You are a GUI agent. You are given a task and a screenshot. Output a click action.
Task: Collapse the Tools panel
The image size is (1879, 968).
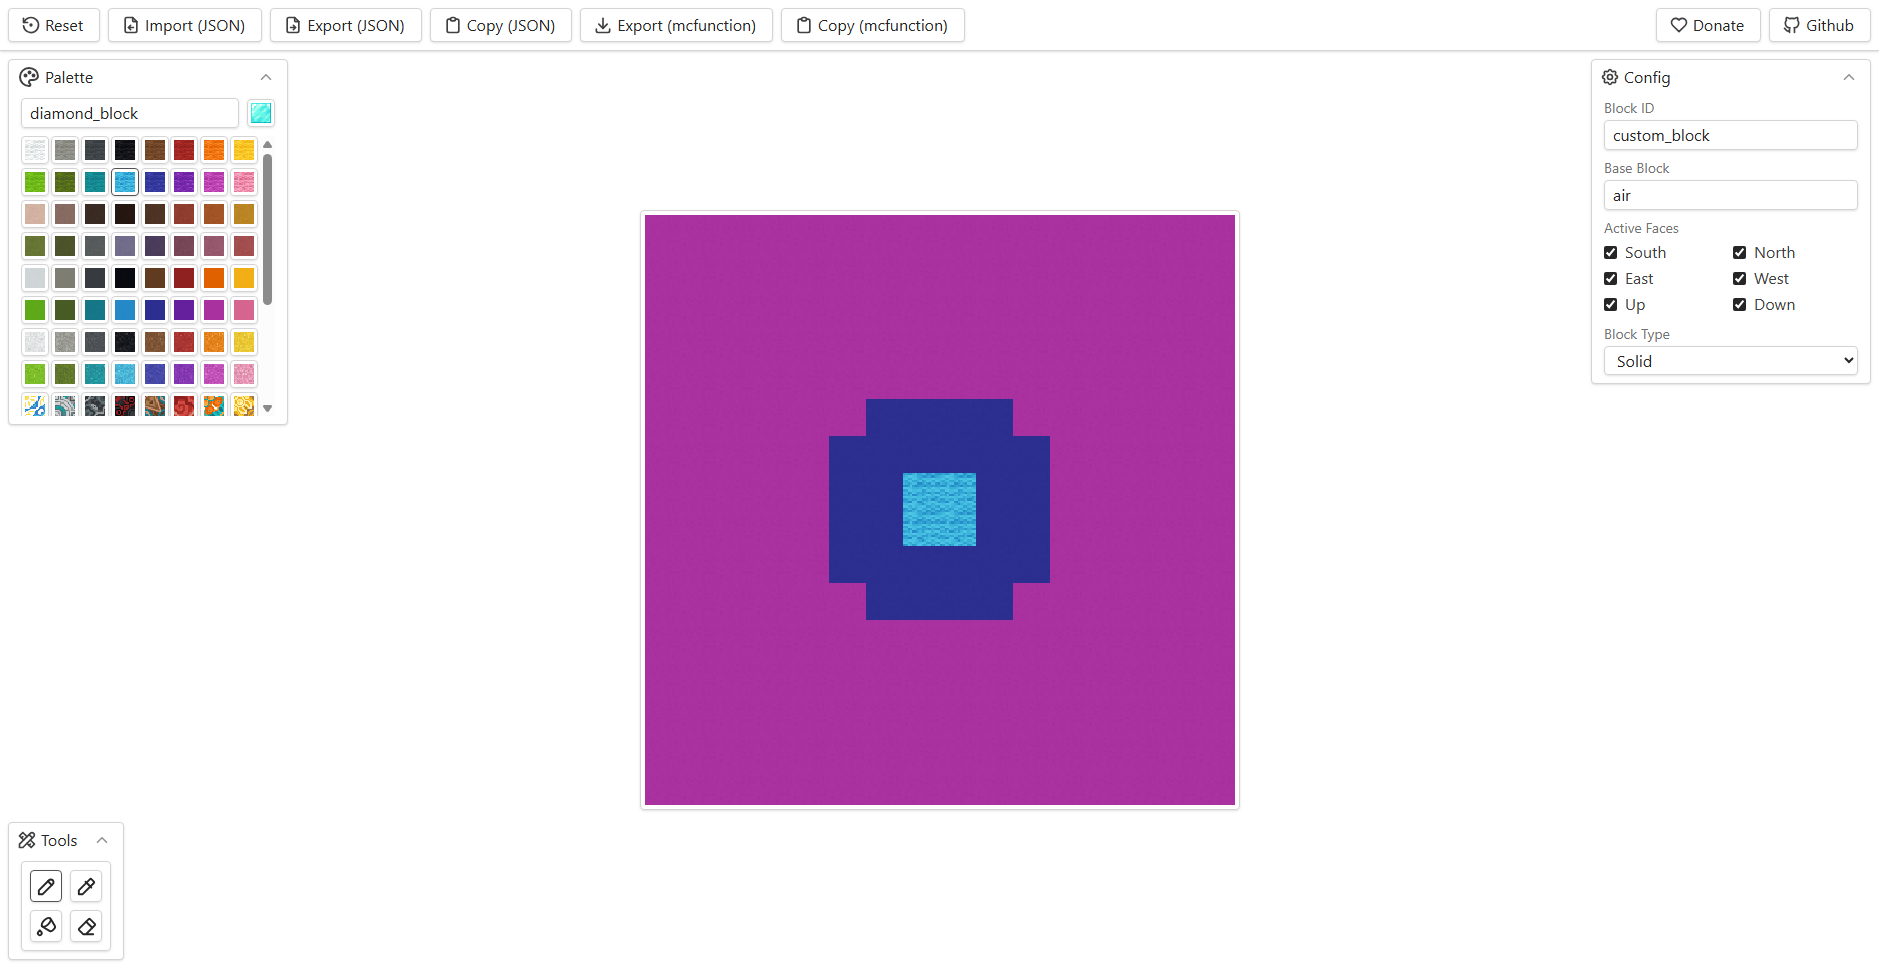click(x=102, y=840)
